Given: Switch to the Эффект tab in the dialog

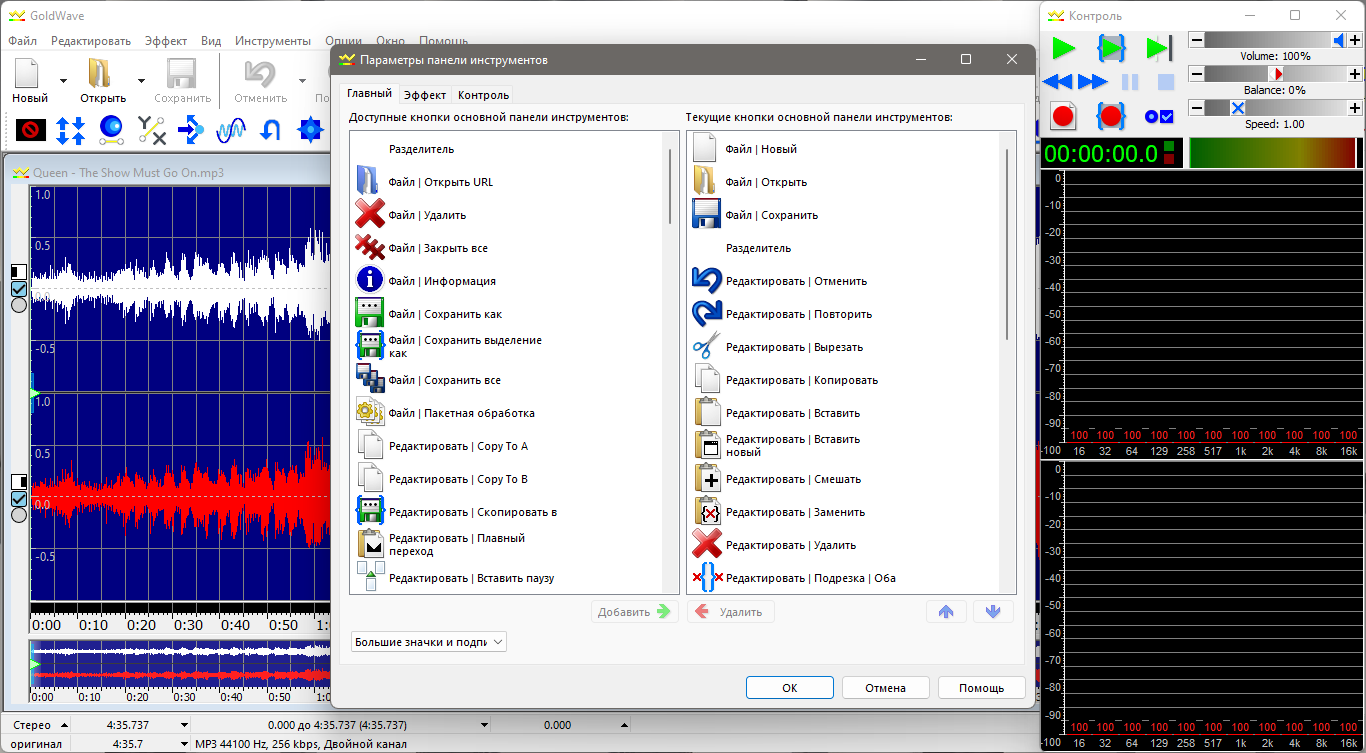Looking at the screenshot, I should tap(425, 95).
